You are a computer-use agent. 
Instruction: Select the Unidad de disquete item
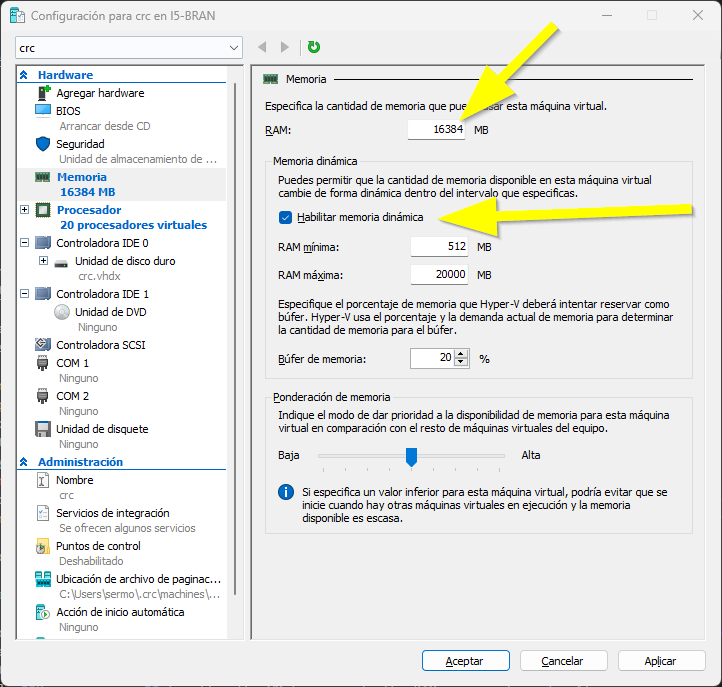tap(102, 429)
